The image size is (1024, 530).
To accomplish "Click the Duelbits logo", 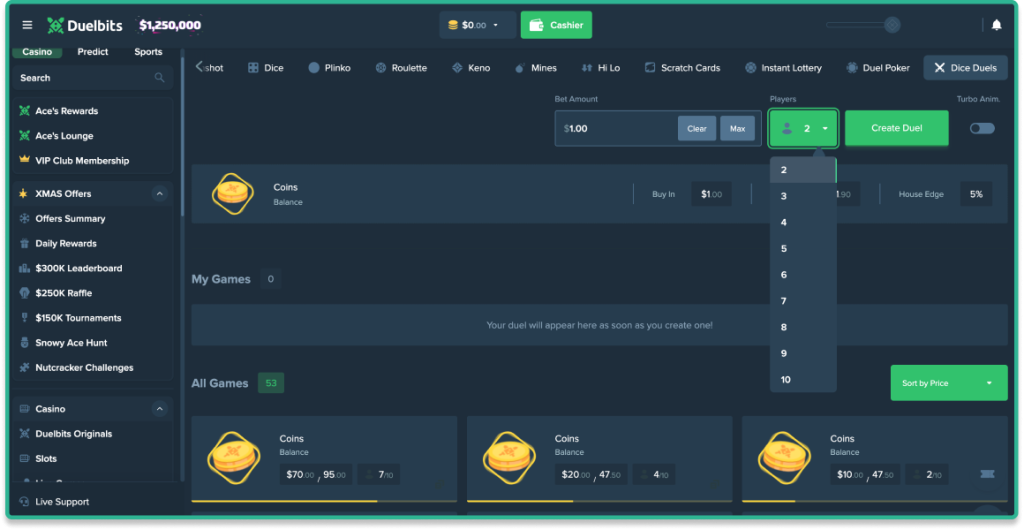I will click(x=85, y=25).
